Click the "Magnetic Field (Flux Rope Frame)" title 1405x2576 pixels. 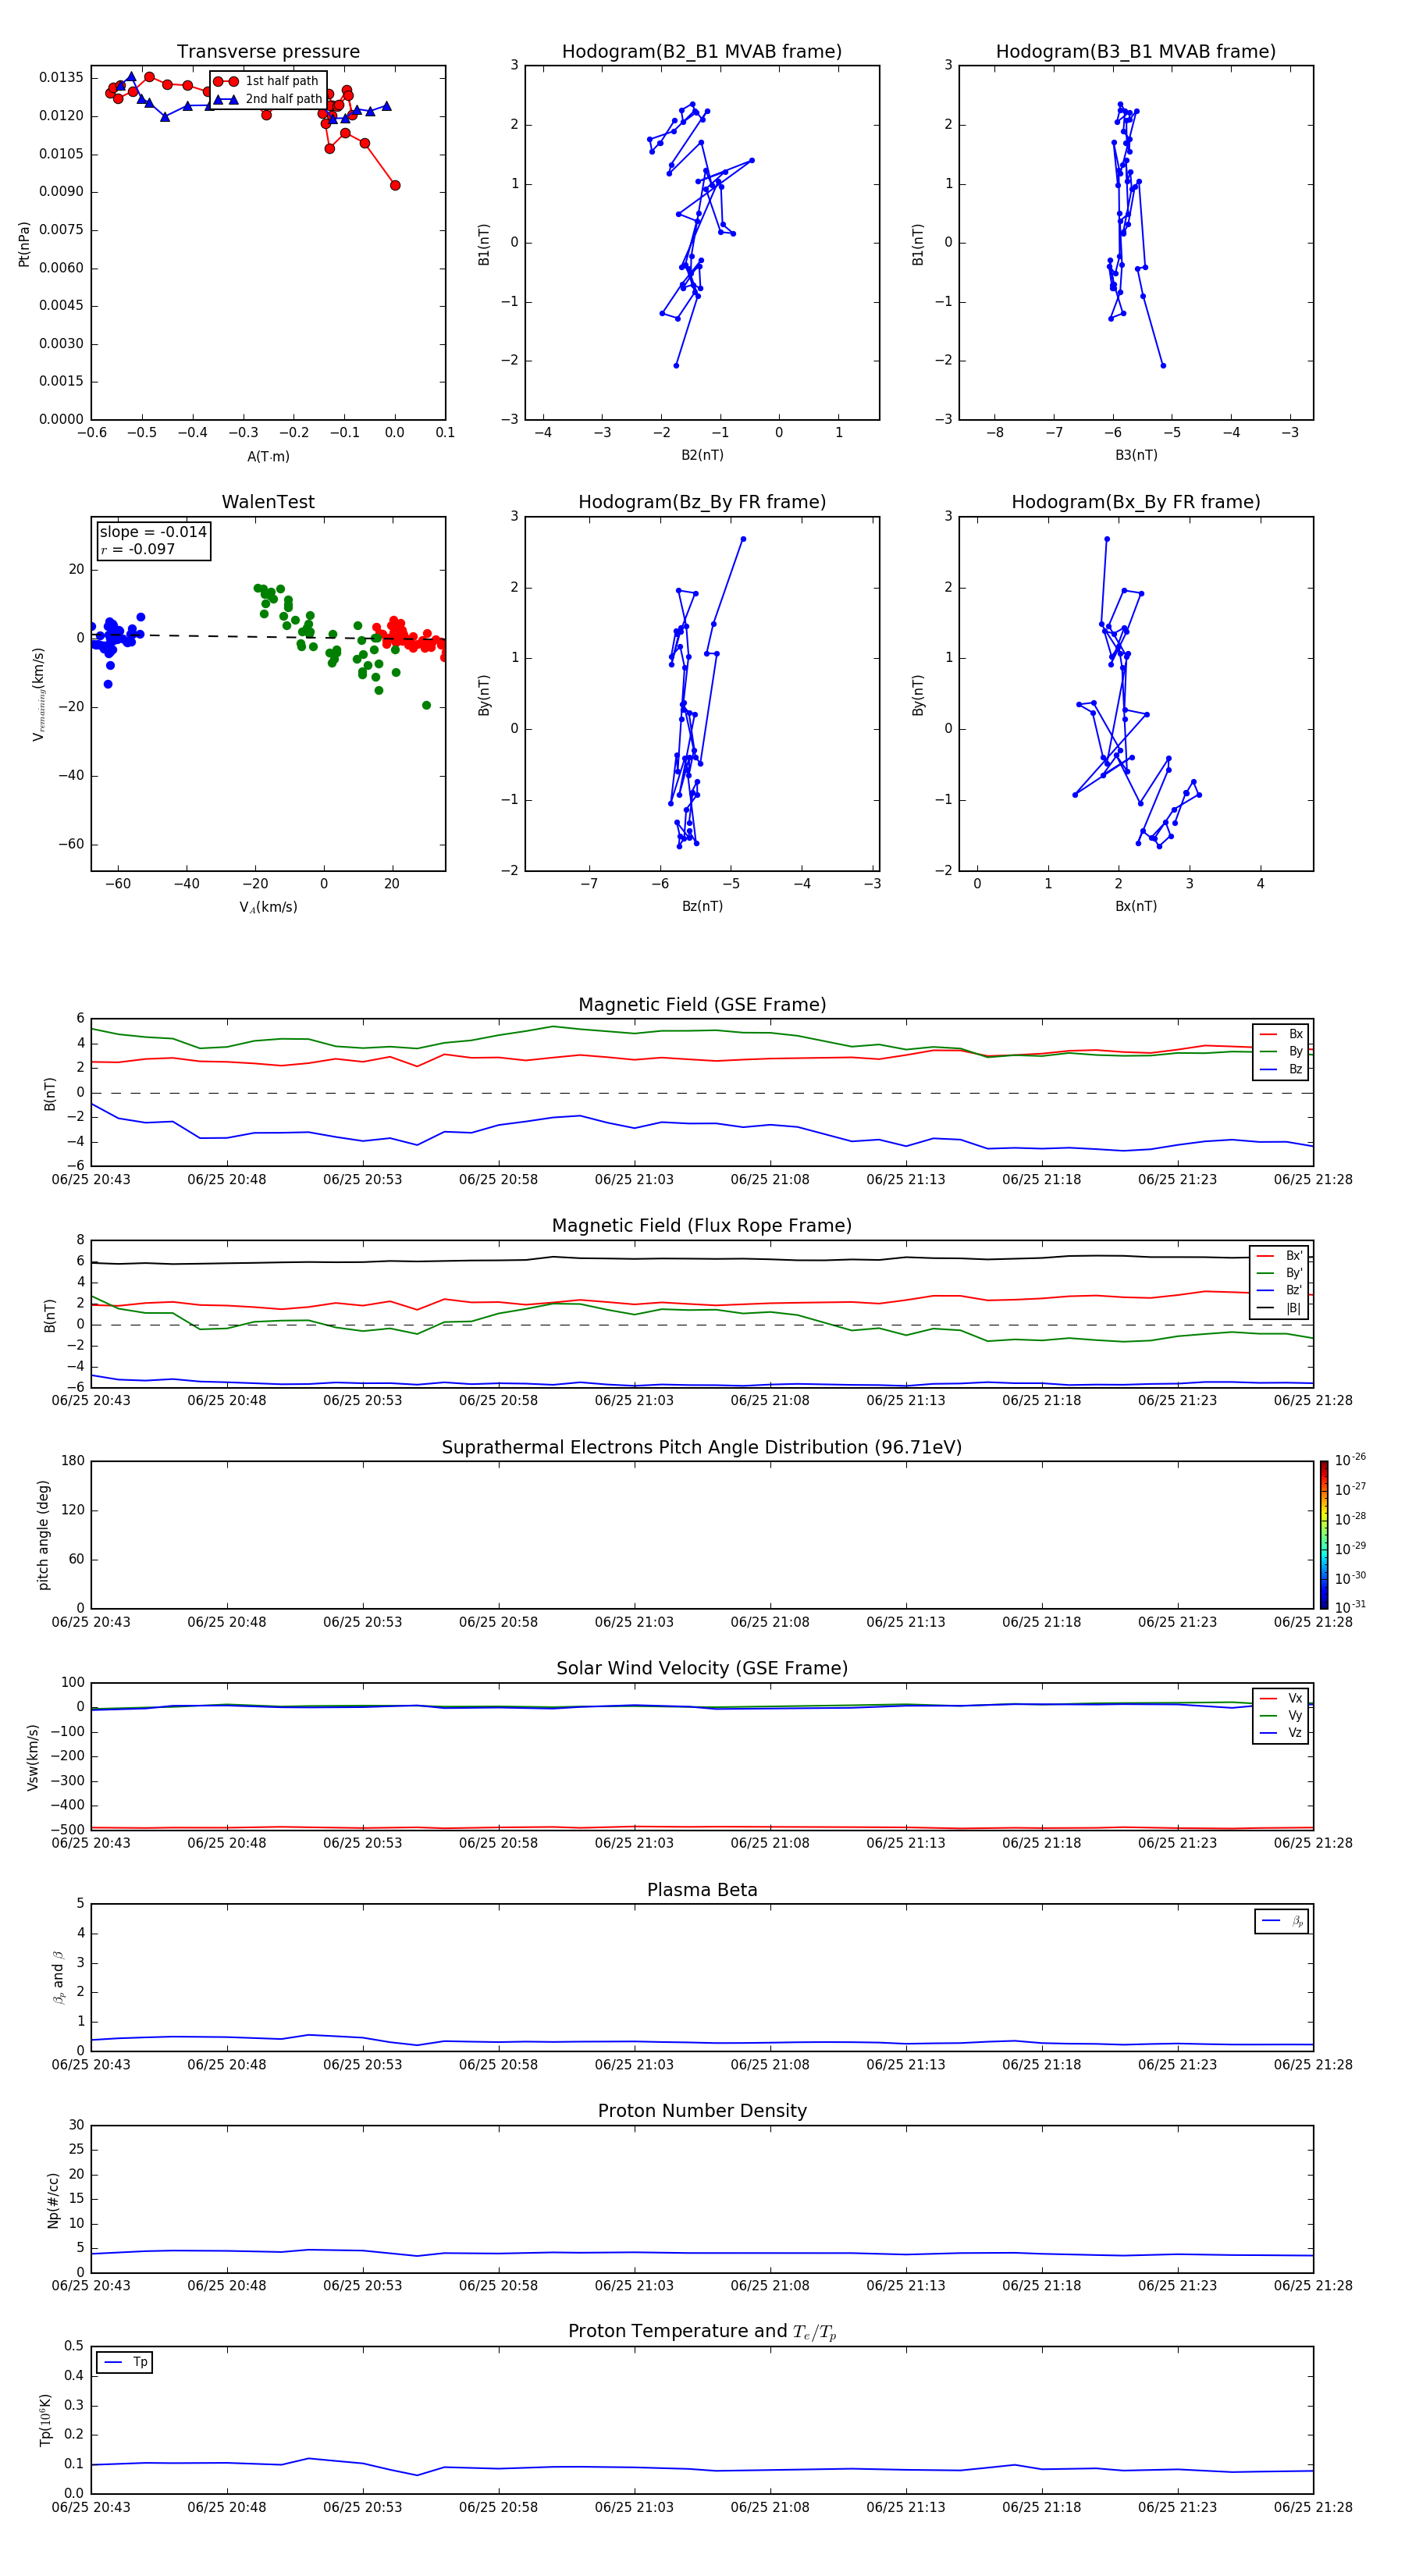point(702,1225)
